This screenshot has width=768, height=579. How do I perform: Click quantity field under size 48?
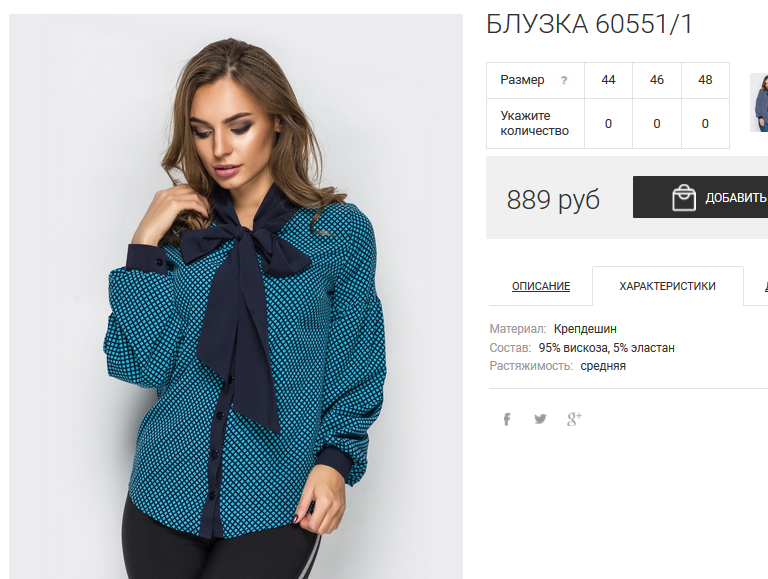(x=705, y=123)
